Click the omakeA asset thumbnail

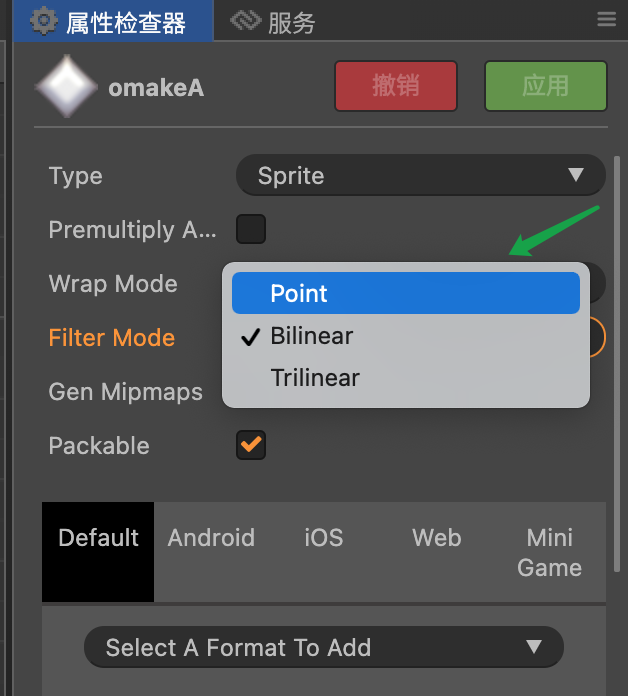(66, 86)
